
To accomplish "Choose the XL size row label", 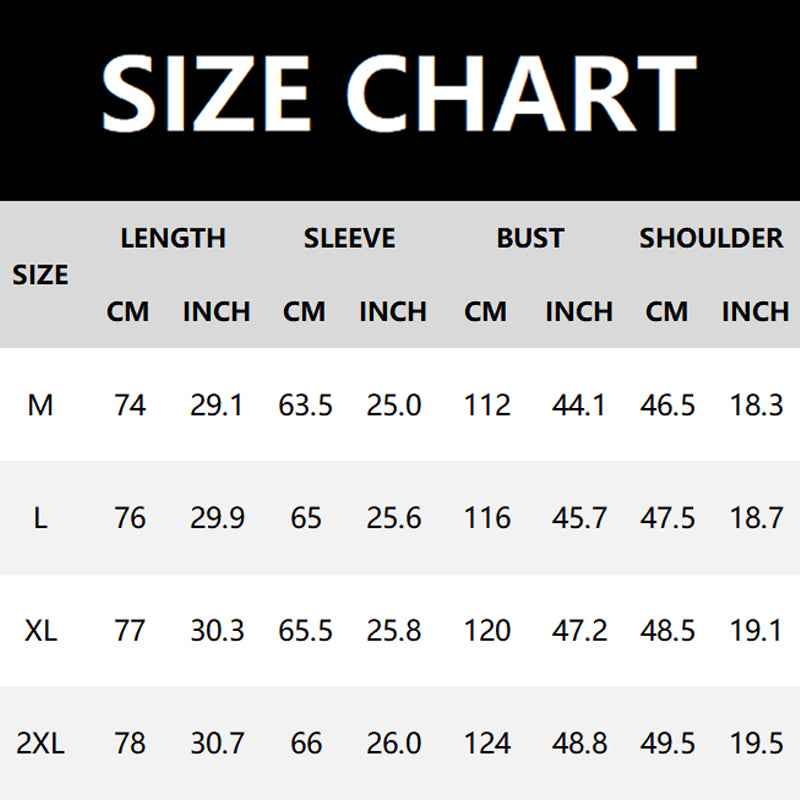I will point(40,631).
